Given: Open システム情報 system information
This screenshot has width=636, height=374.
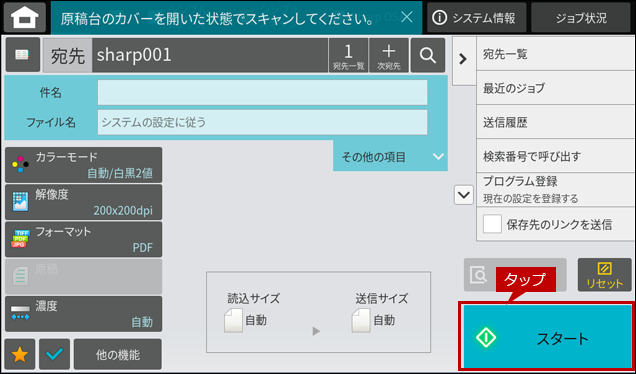Looking at the screenshot, I should [x=476, y=18].
